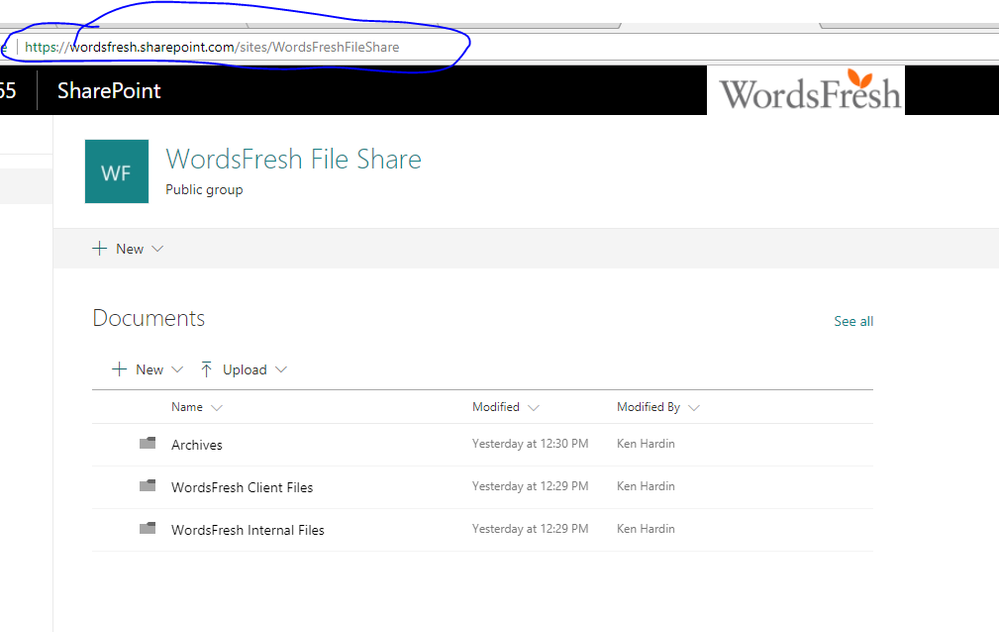999x632 pixels.
Task: Open the WordsFresh Client Files folder
Action: click(x=242, y=487)
